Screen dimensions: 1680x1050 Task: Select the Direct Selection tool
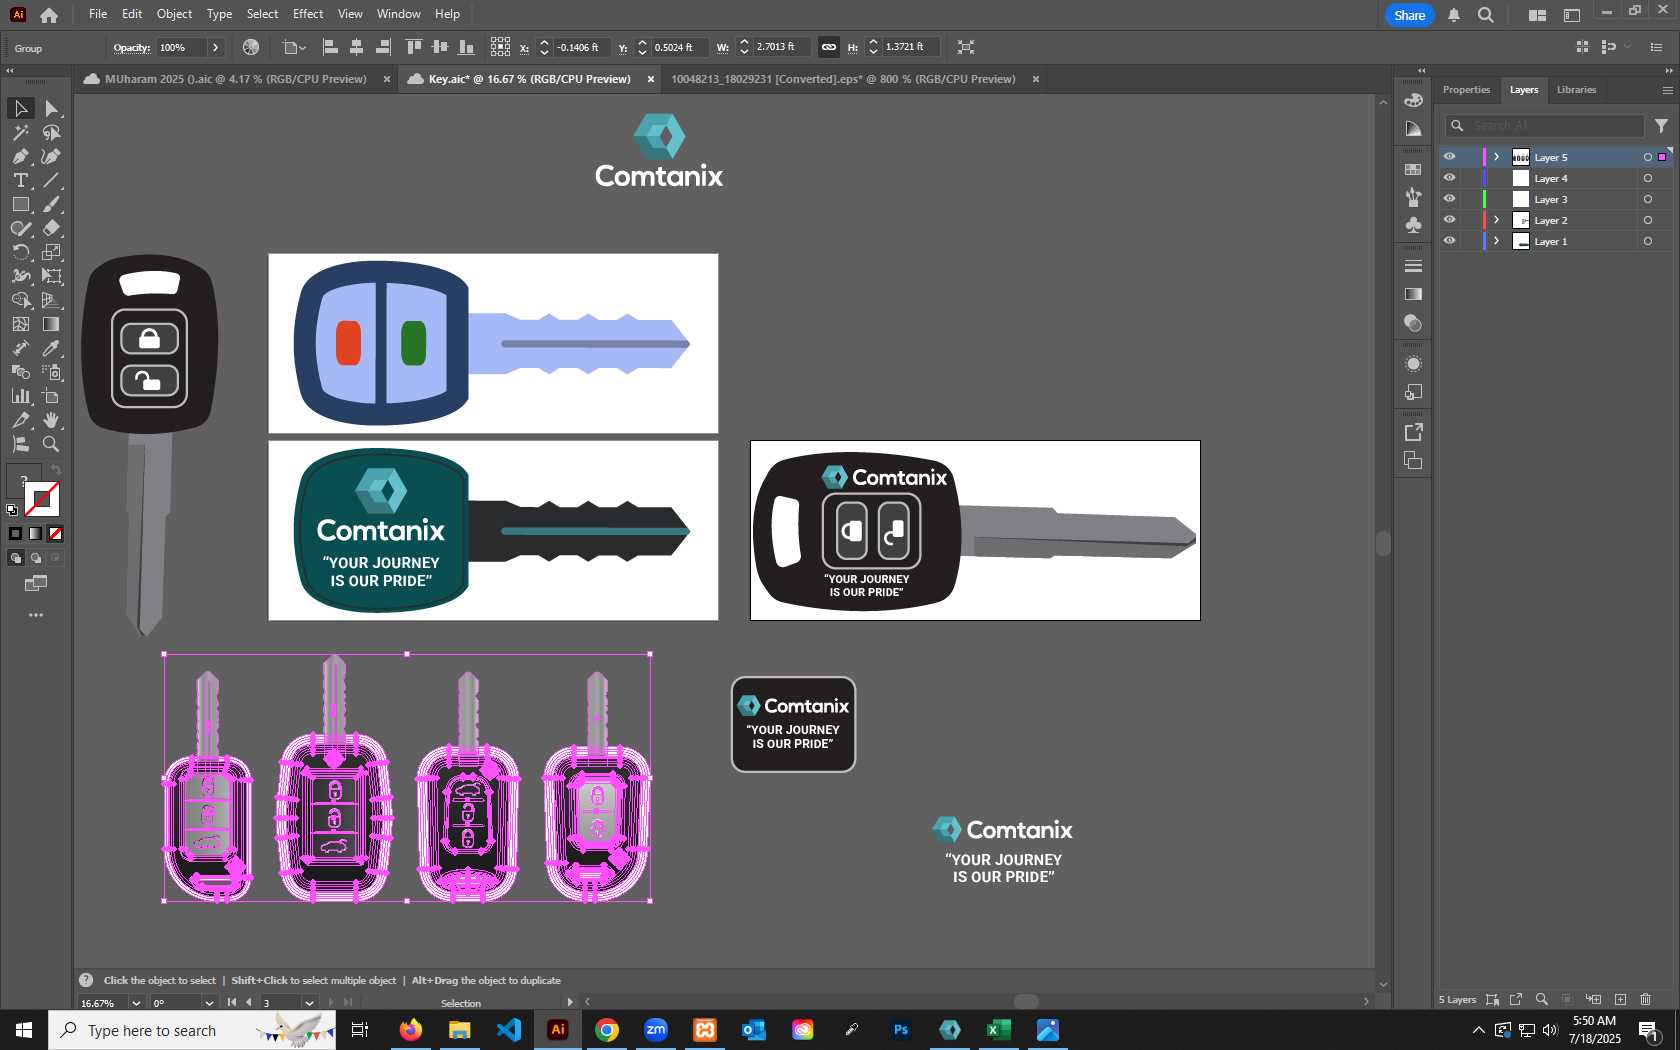pyautogui.click(x=52, y=108)
